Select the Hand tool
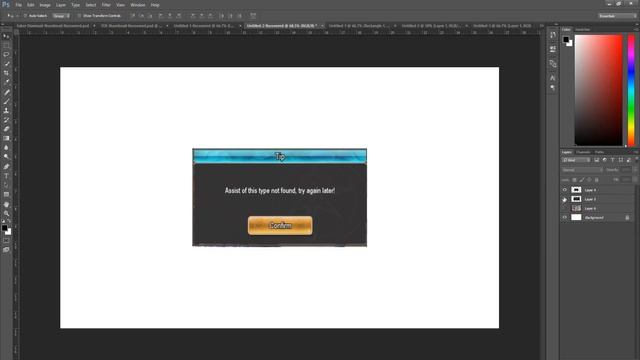Screen dimensions: 640x360 point(6,204)
